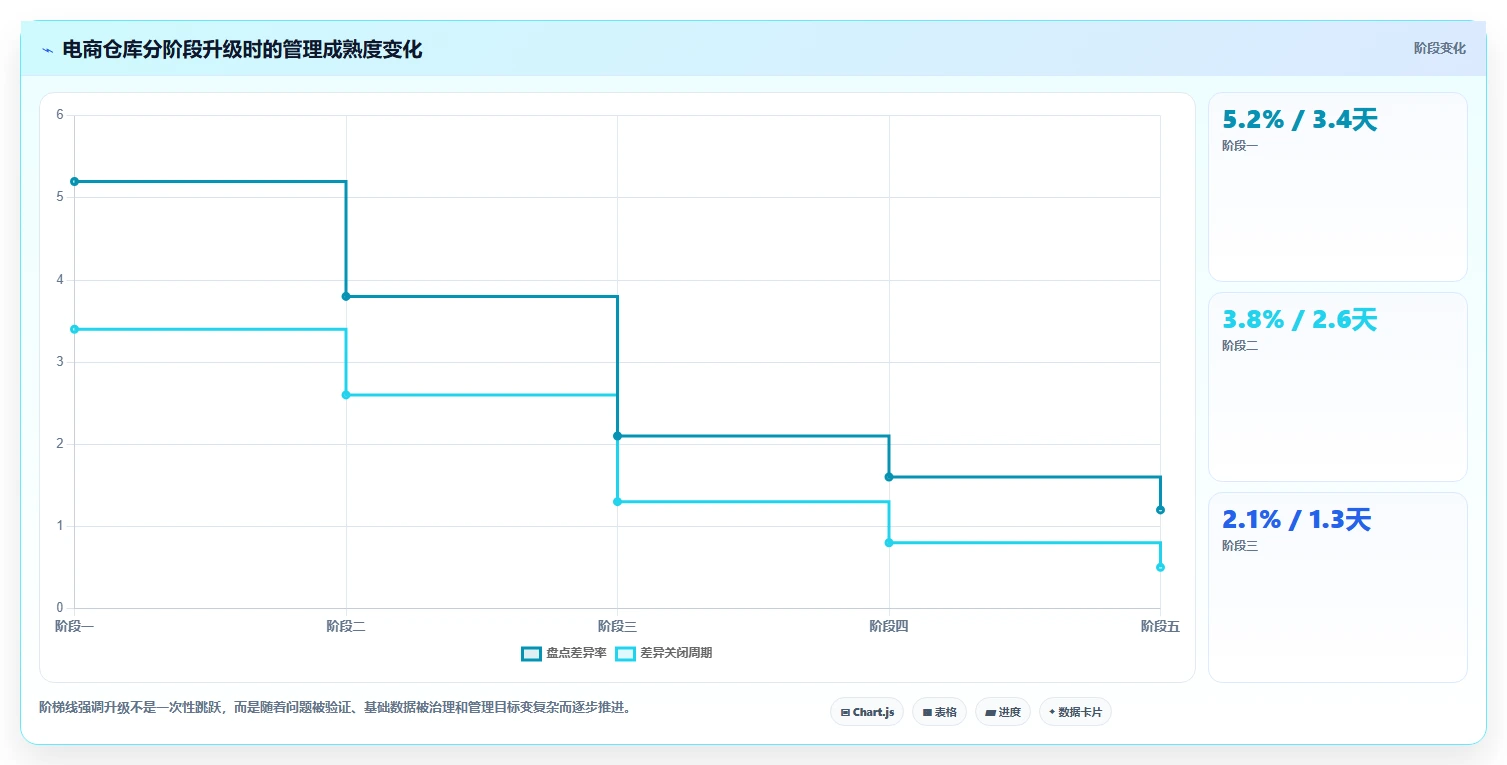Click the 阶段三 caption in third card

[1240, 546]
